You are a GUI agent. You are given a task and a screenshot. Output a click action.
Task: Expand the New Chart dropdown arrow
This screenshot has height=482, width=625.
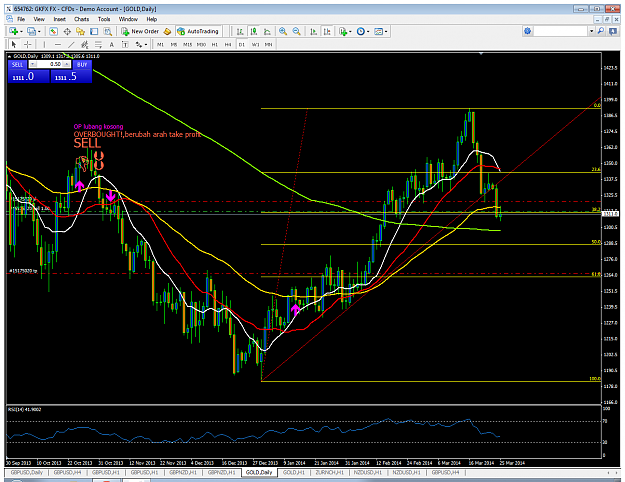[x=21, y=31]
